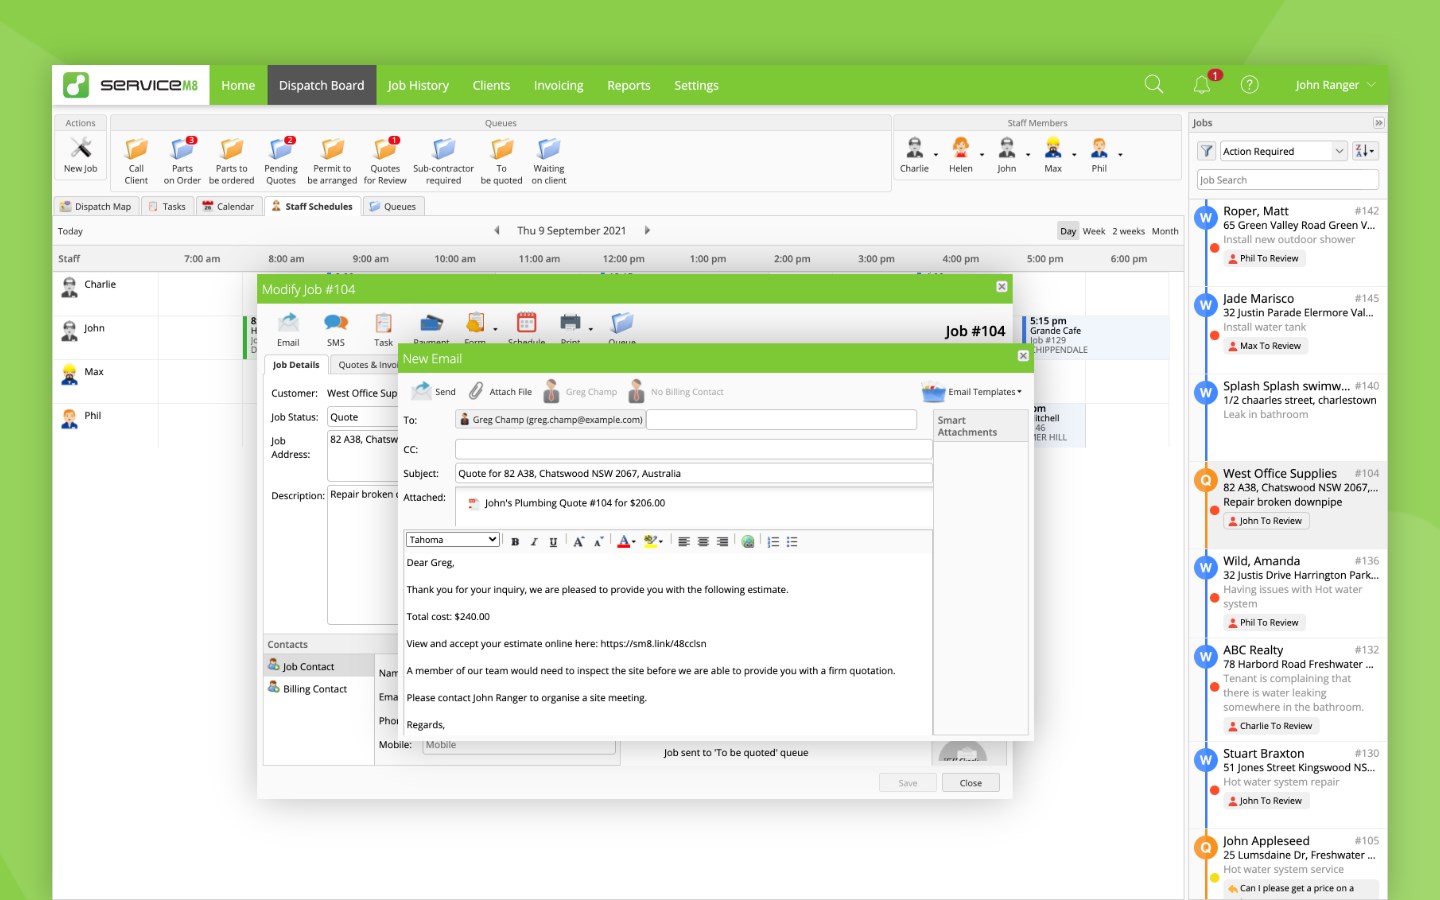Click the New Job icon
Screen dimensions: 1440x900
(81, 149)
